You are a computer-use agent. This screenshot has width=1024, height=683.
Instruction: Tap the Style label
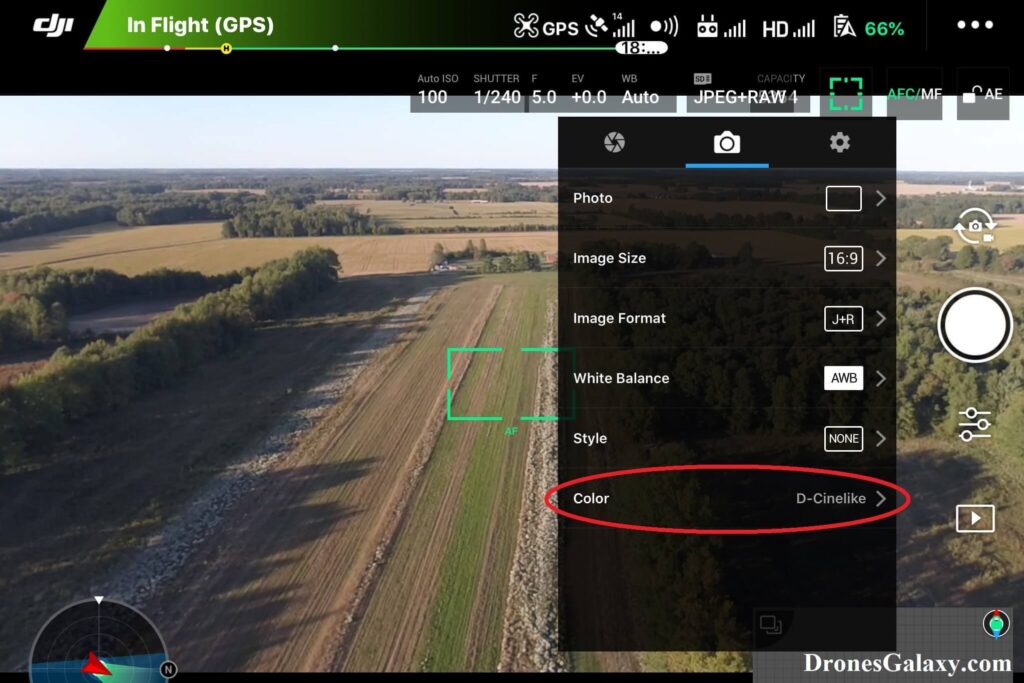pyautogui.click(x=590, y=439)
